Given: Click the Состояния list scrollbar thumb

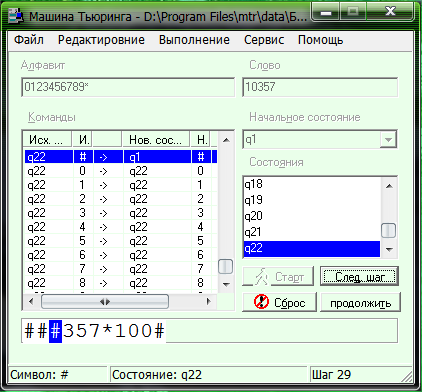Looking at the screenshot, I should pyautogui.click(x=389, y=231).
